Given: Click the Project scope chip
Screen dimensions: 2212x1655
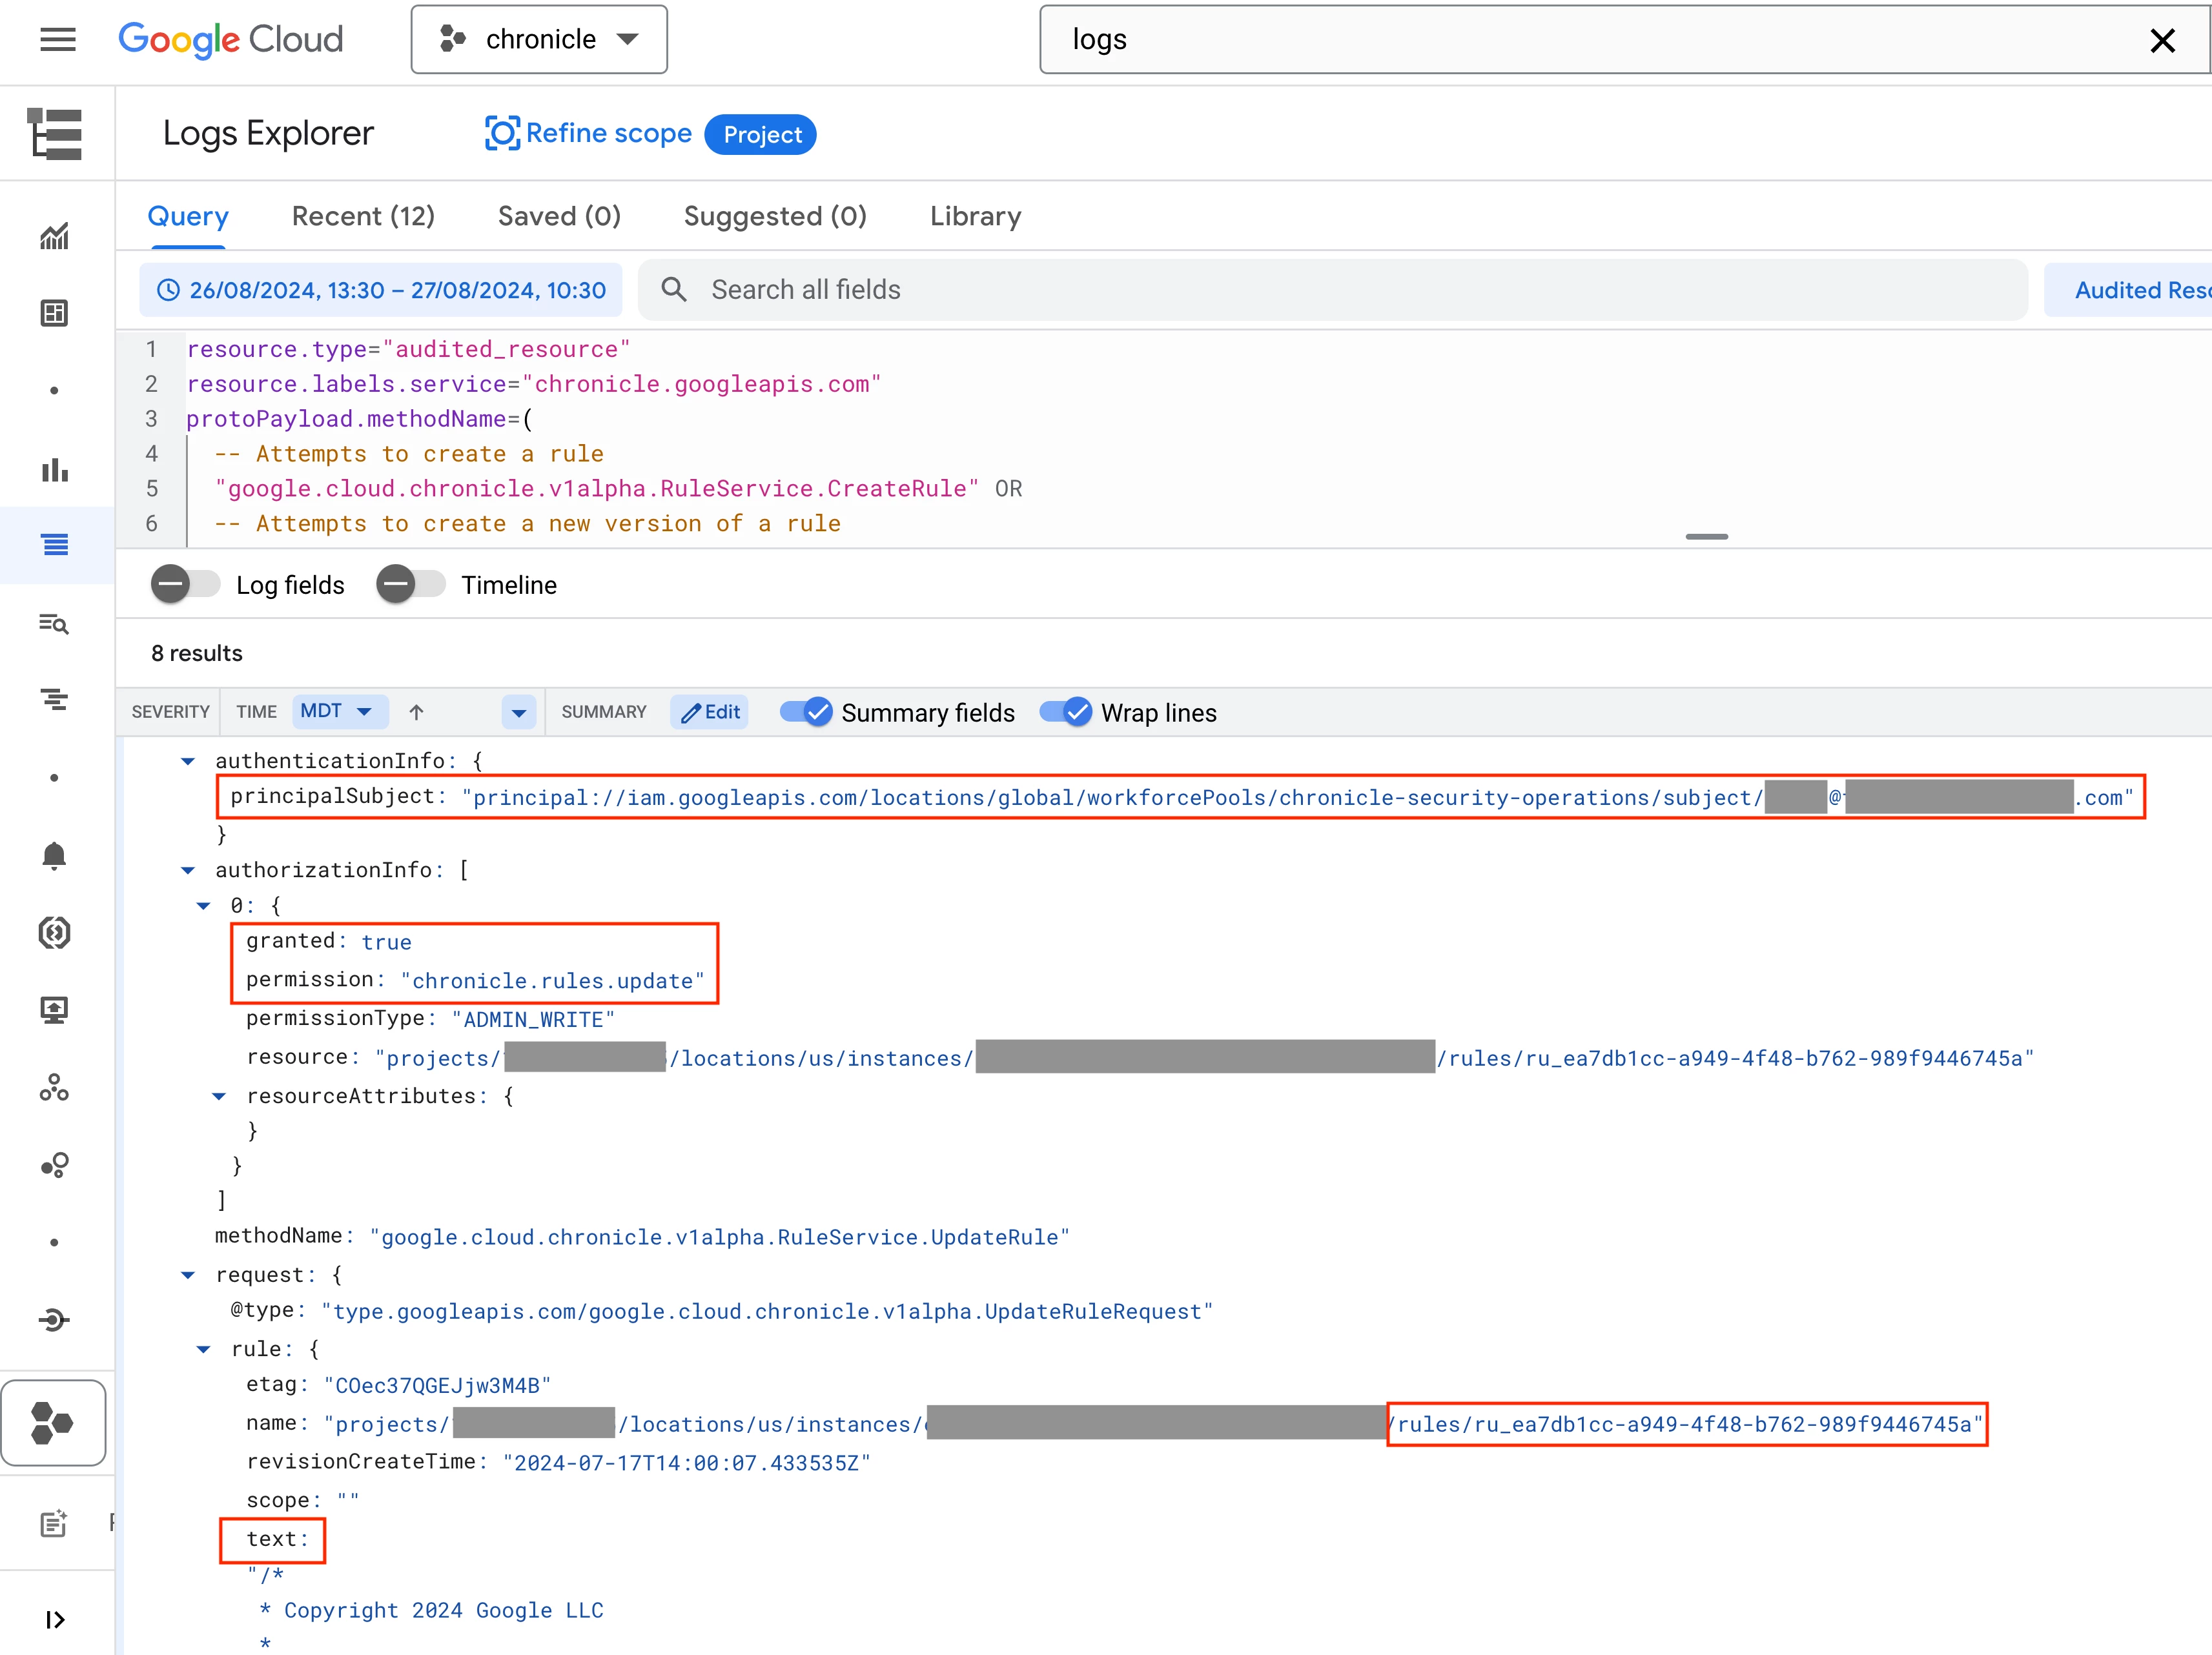Looking at the screenshot, I should [761, 134].
